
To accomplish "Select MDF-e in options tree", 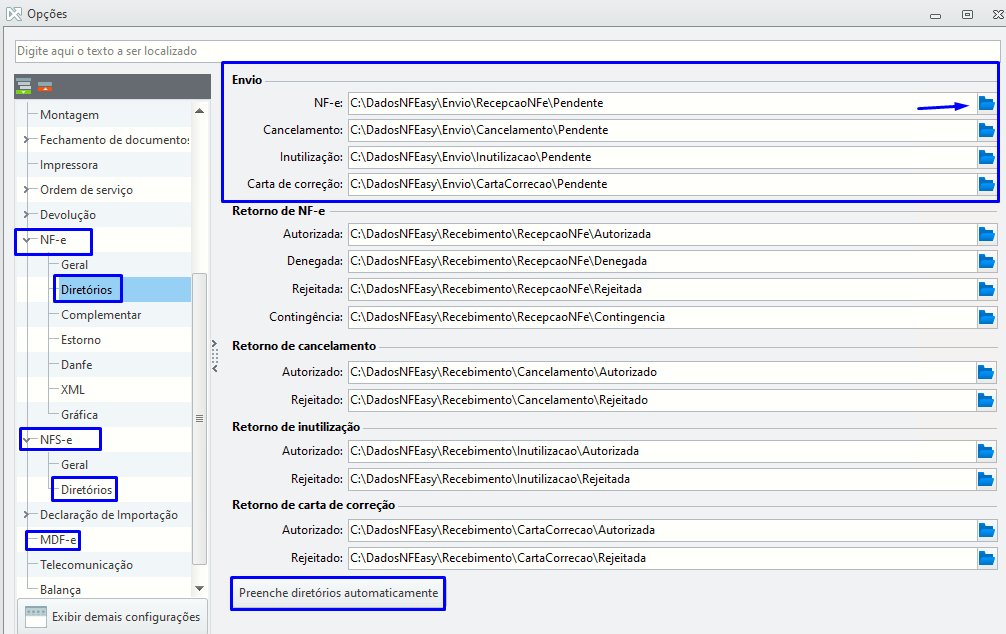I will point(58,540).
